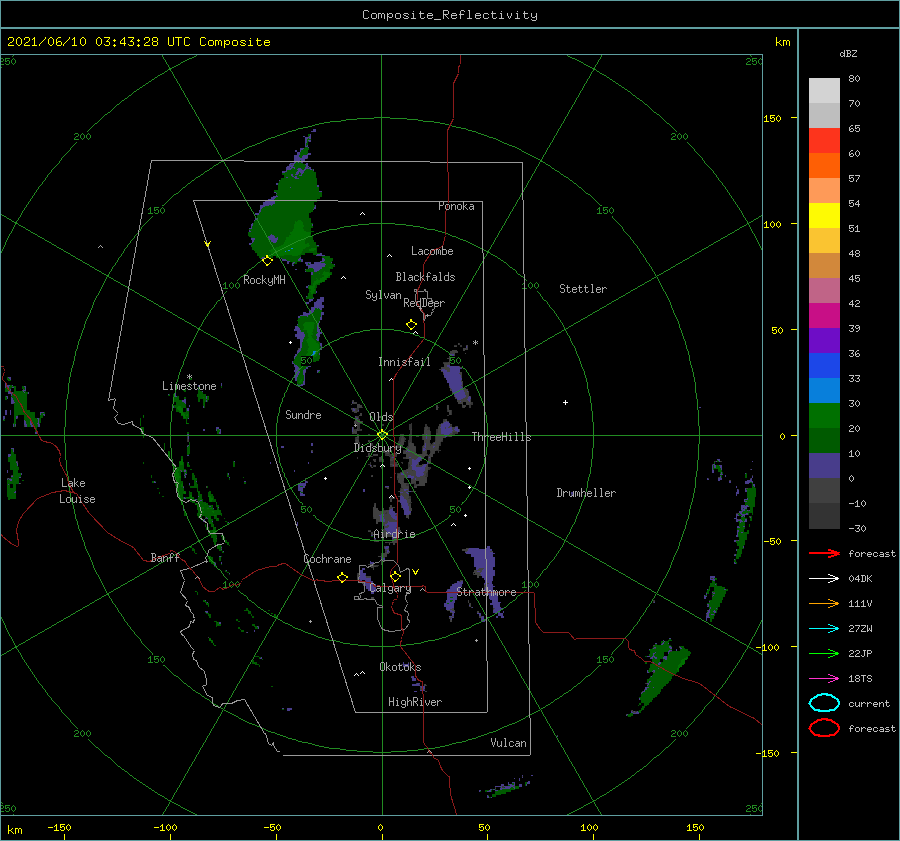Image resolution: width=900 pixels, height=841 pixels.
Task: Click the yellow diamond marker below RedDeer
Action: 411,325
